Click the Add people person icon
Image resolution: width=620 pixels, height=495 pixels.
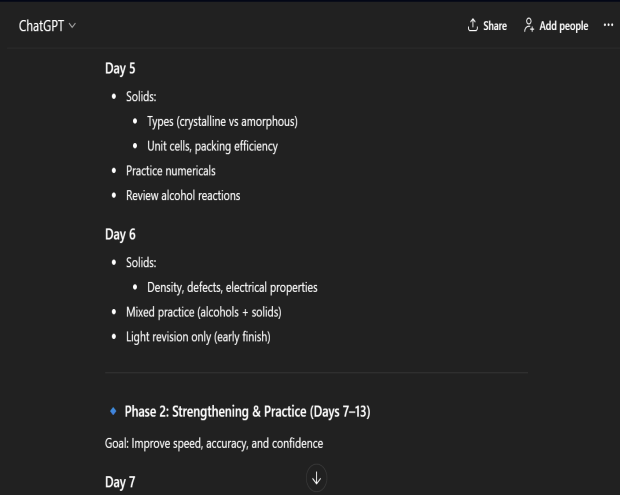(x=529, y=26)
